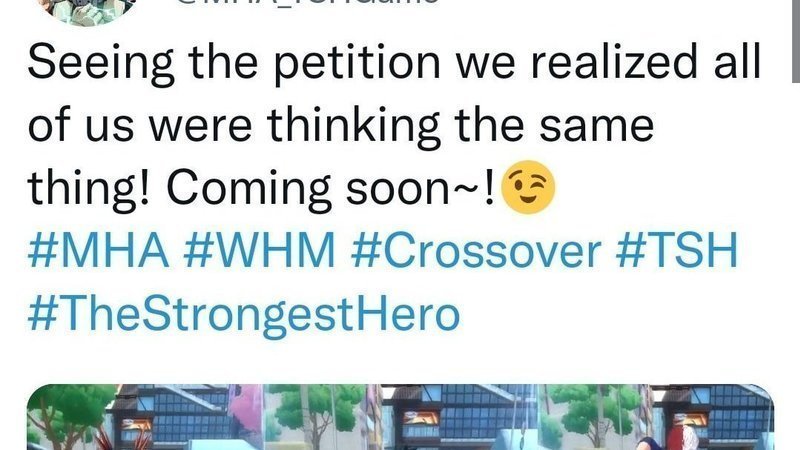Viewport: 800px width, 450px height.
Task: Open the tweet author's profile avatar
Action: click(x=88, y=10)
